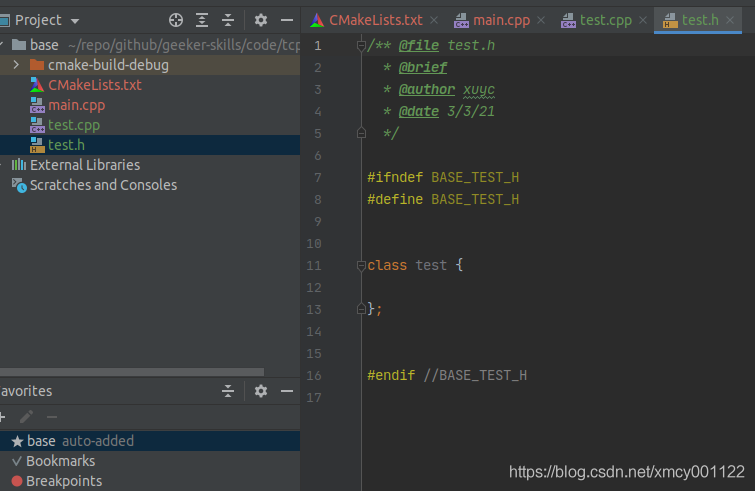Click line number 10 in the gutter
Screen dimensions: 755x491
point(313,244)
